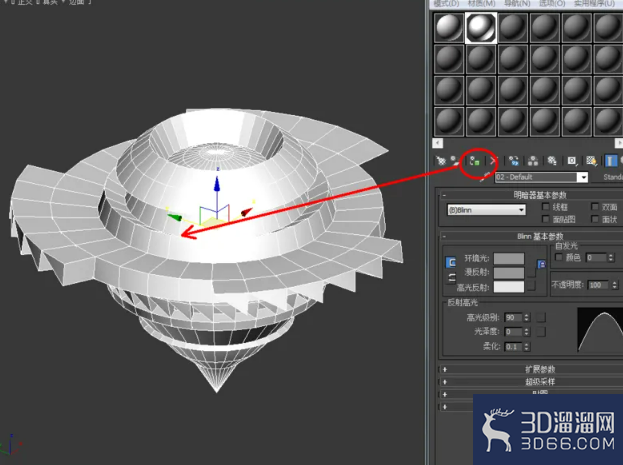Enable the 双面 two-sided checkbox
Viewport: 623px width, 465px height.
(x=595, y=207)
